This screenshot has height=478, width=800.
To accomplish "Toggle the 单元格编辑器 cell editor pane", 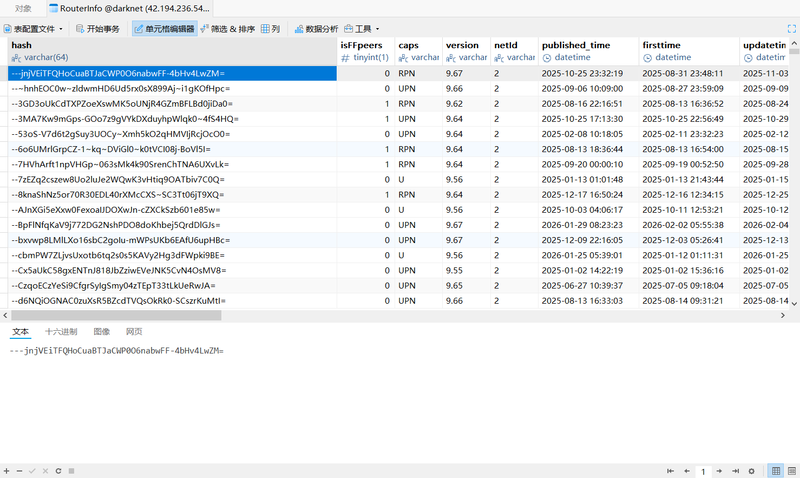I will tap(163, 29).
